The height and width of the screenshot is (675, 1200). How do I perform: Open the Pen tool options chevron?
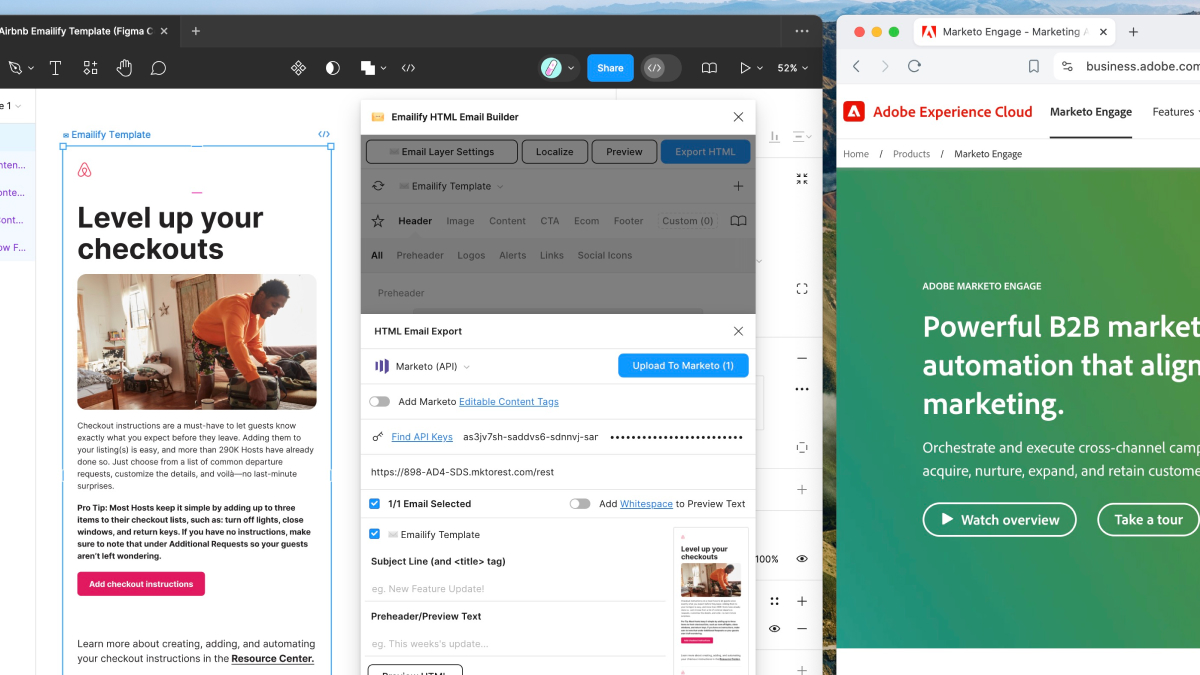pos(31,68)
